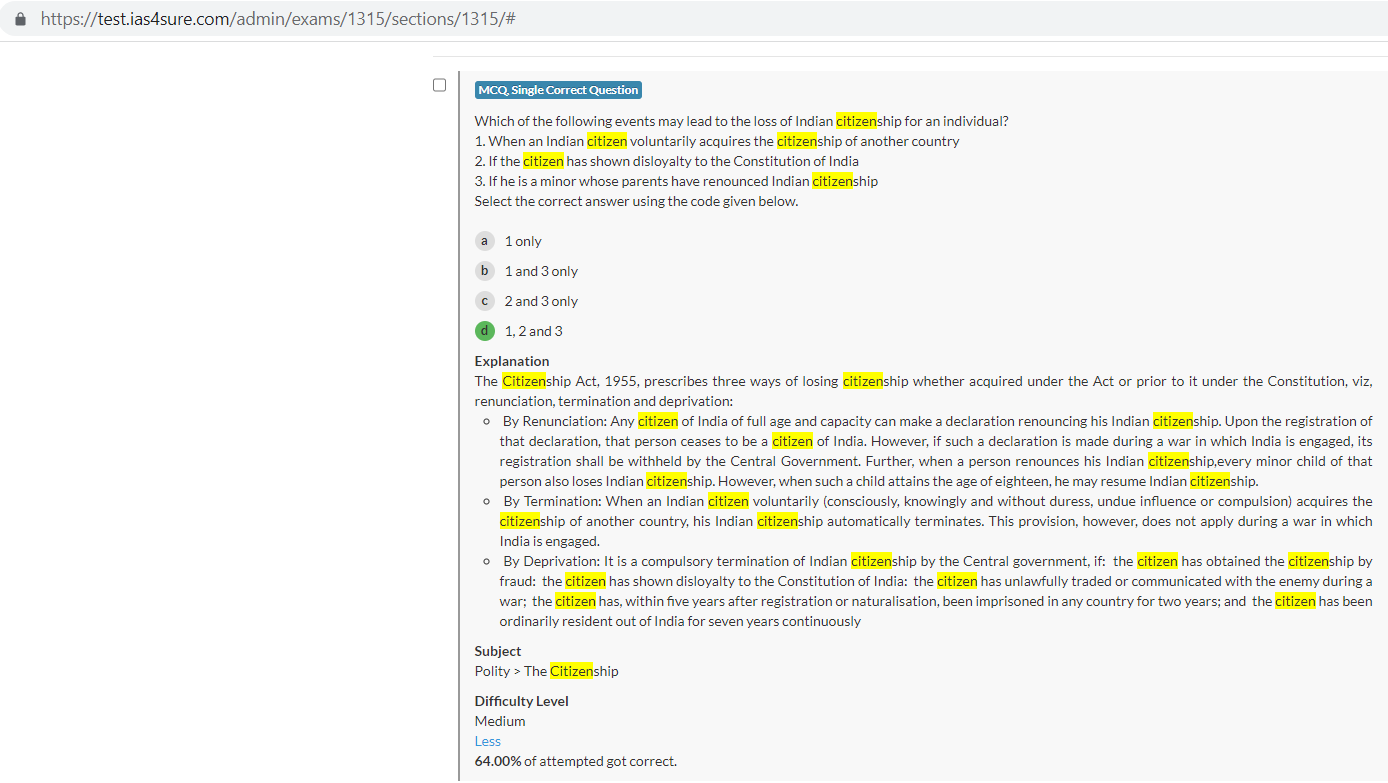The width and height of the screenshot is (1388, 783).
Task: Collapse details with the Less link
Action: (x=488, y=741)
